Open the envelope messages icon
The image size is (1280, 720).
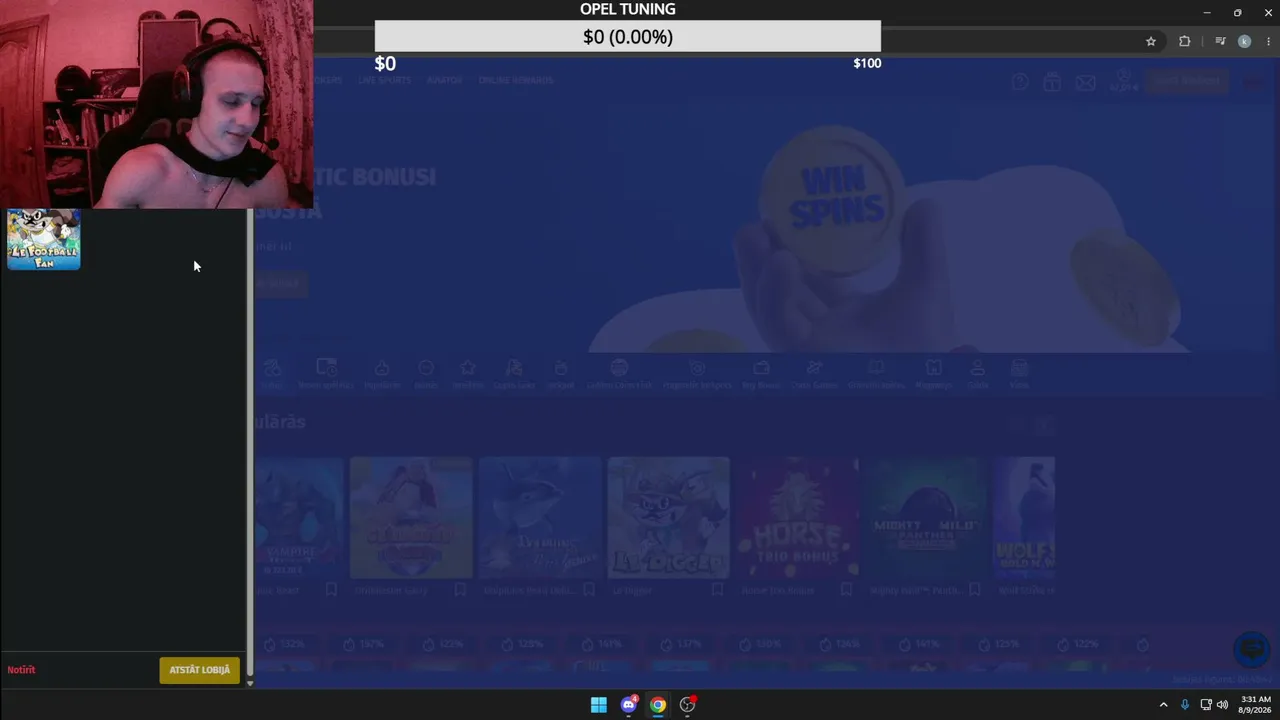pyautogui.click(x=1085, y=82)
